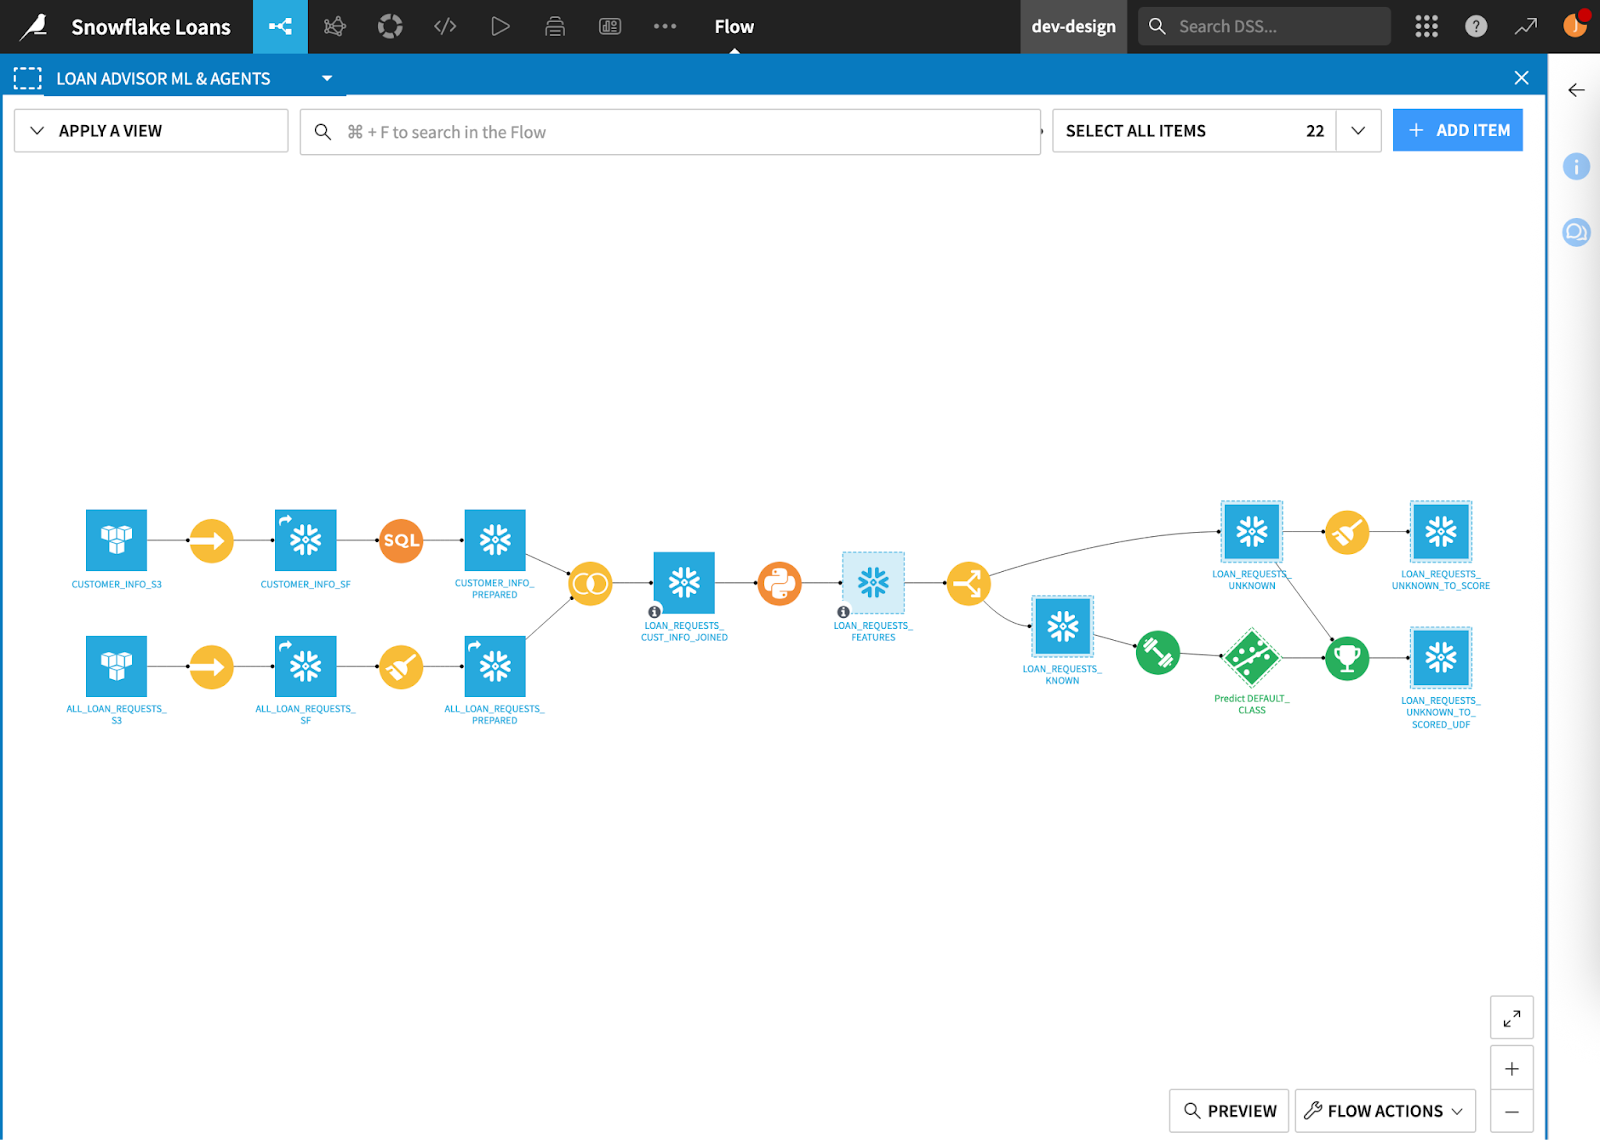This screenshot has width=1600, height=1140.
Task: Select the score trophy recipe node
Action: tap(1347, 658)
